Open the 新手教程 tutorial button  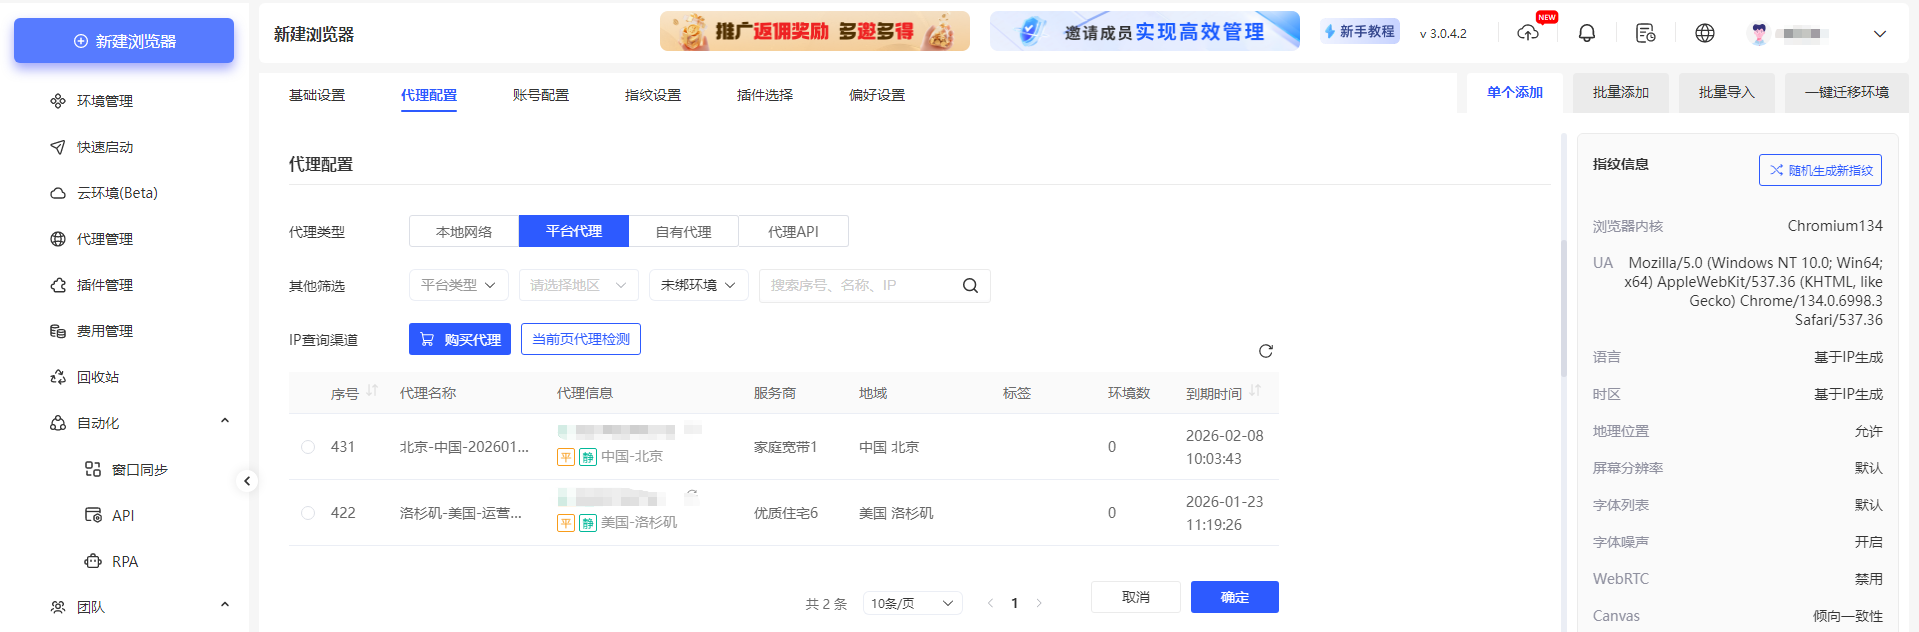pyautogui.click(x=1359, y=31)
